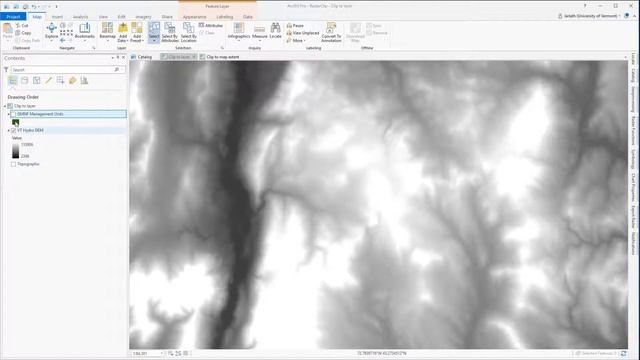The width and height of the screenshot is (640, 360).
Task: Open the signed-in user account dropdown
Action: (589, 16)
